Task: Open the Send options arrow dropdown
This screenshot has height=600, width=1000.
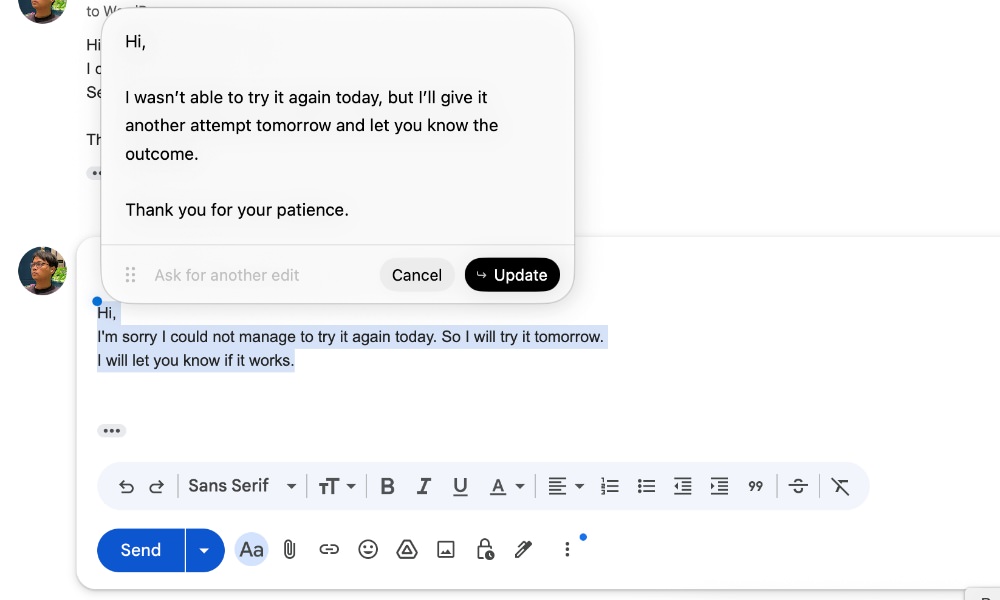Action: click(204, 549)
